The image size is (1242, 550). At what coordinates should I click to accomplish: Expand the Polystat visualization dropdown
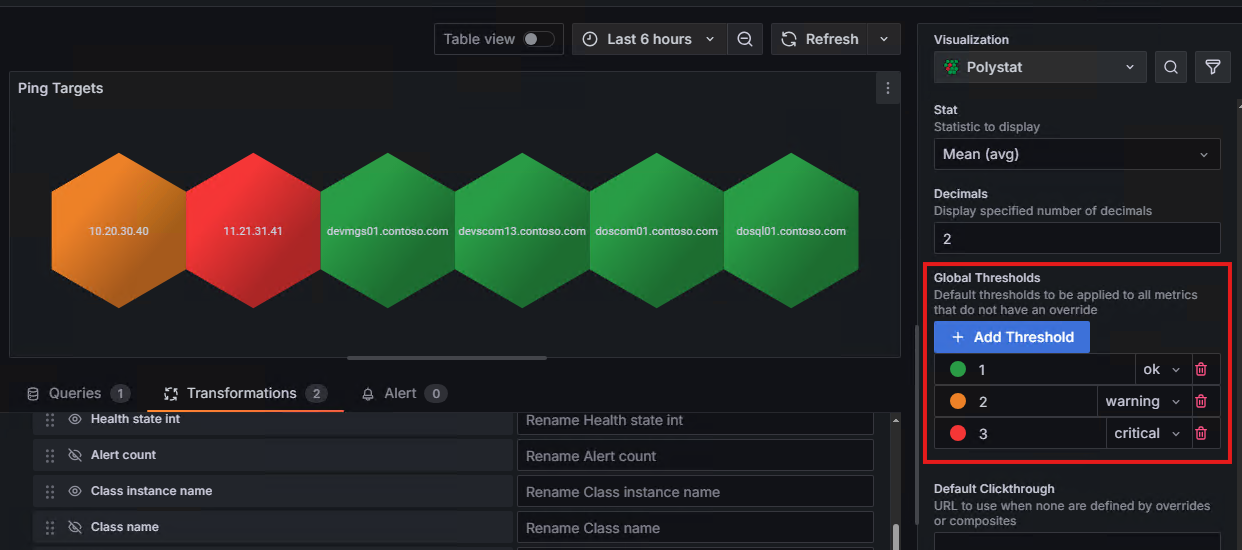point(1039,67)
